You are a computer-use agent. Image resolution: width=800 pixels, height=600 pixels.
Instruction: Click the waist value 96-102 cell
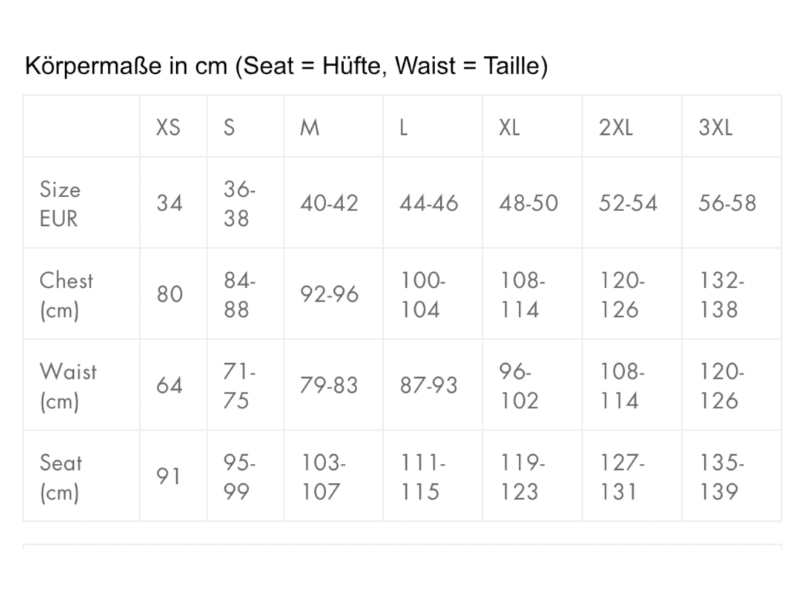click(519, 386)
